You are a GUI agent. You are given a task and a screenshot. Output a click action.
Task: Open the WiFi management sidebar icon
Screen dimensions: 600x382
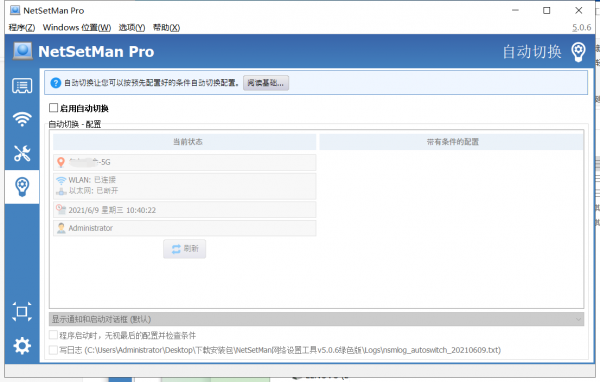pyautogui.click(x=22, y=119)
